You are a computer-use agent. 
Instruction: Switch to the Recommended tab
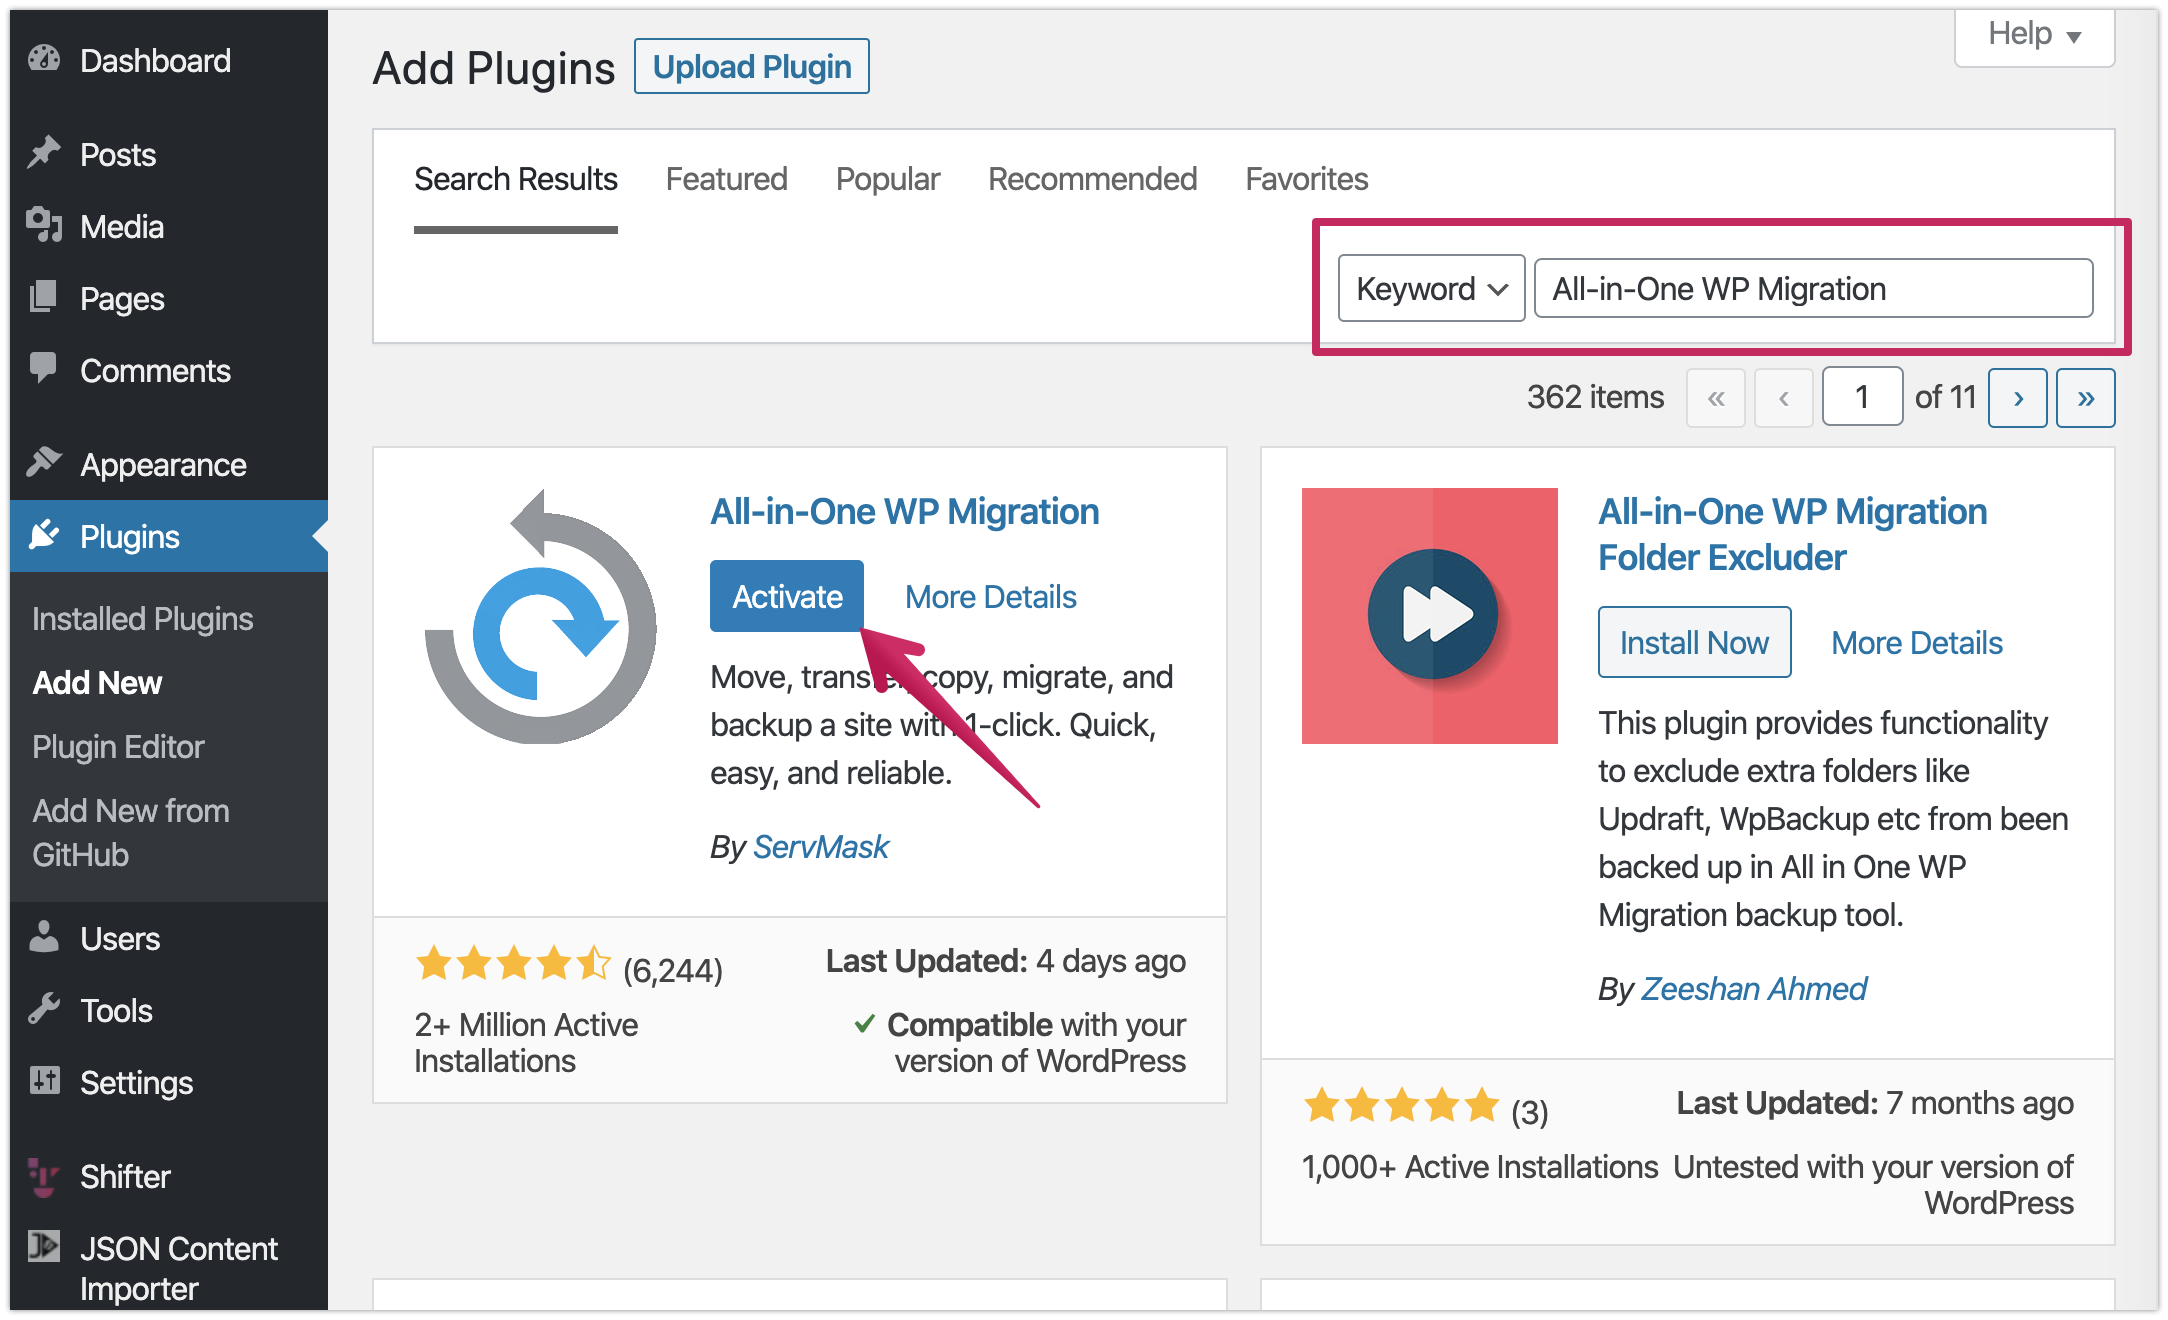(x=1093, y=179)
